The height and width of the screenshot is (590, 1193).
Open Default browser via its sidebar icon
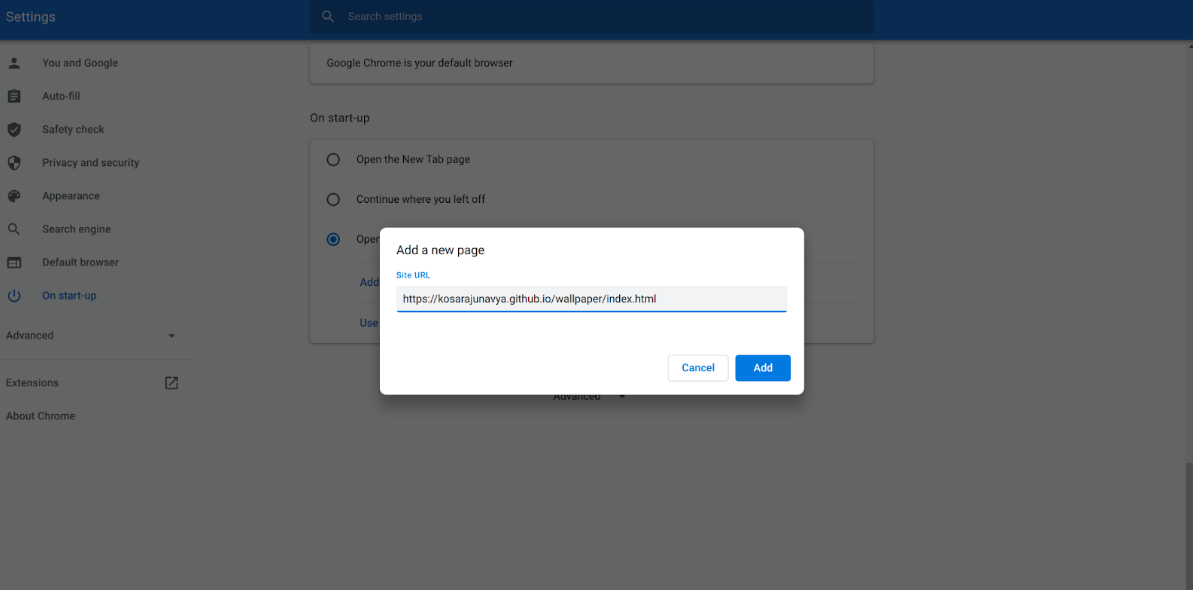pyautogui.click(x=13, y=262)
